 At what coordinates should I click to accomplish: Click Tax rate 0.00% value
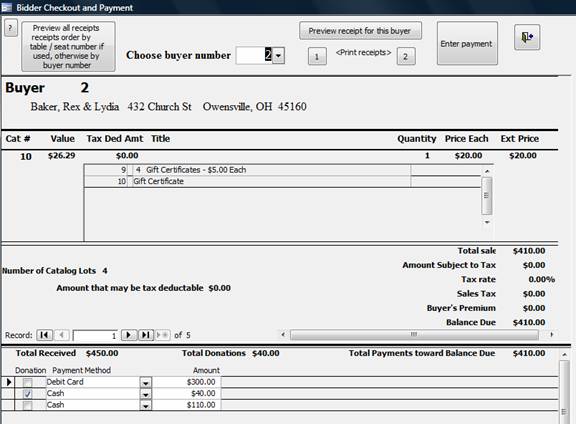click(x=541, y=279)
